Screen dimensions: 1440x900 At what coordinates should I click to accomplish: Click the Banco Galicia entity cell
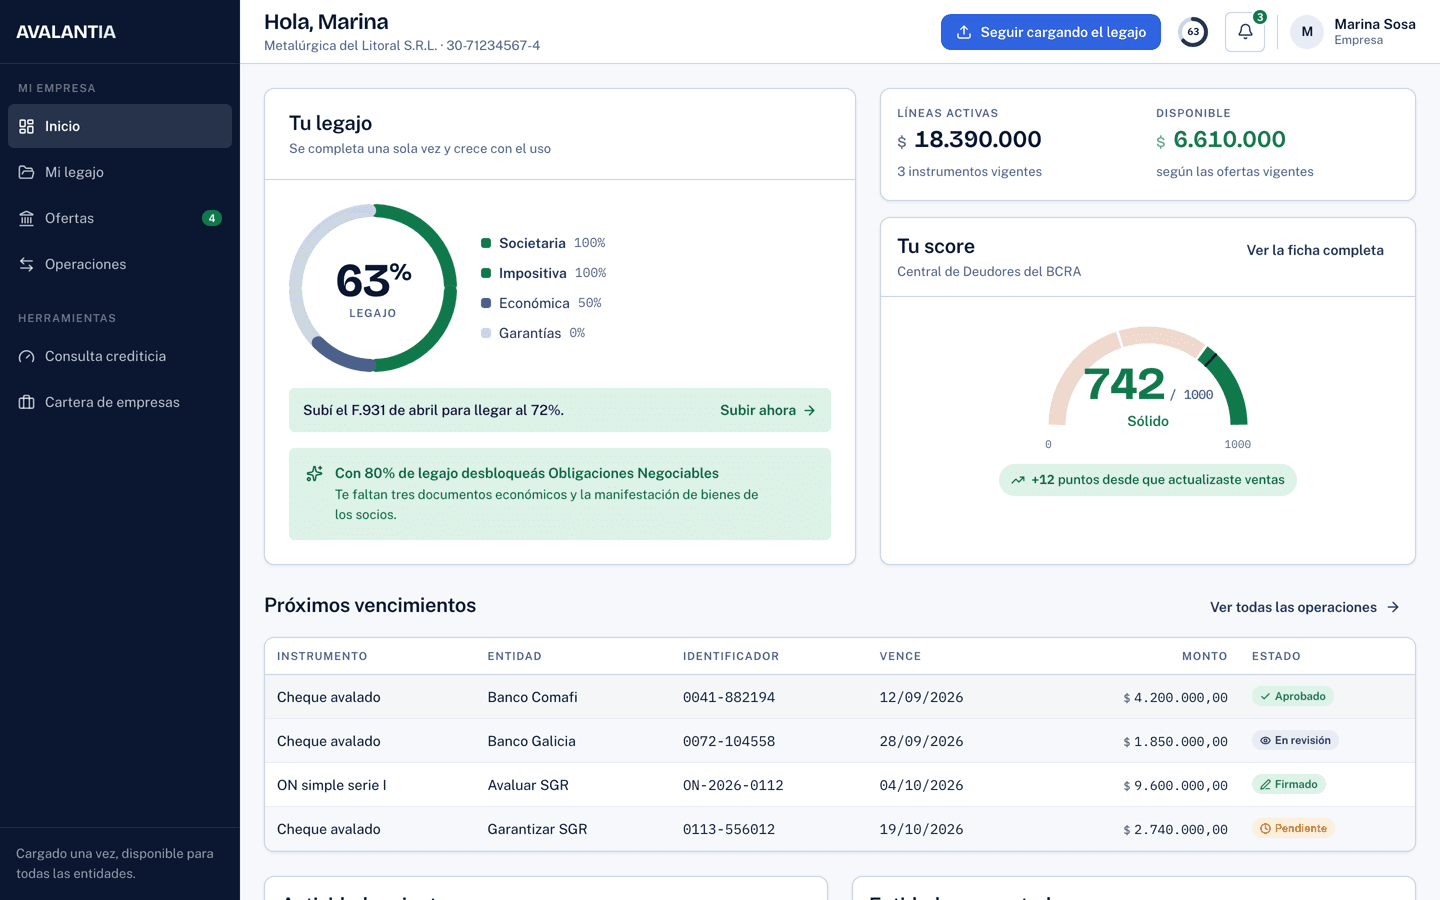pyautogui.click(x=531, y=741)
